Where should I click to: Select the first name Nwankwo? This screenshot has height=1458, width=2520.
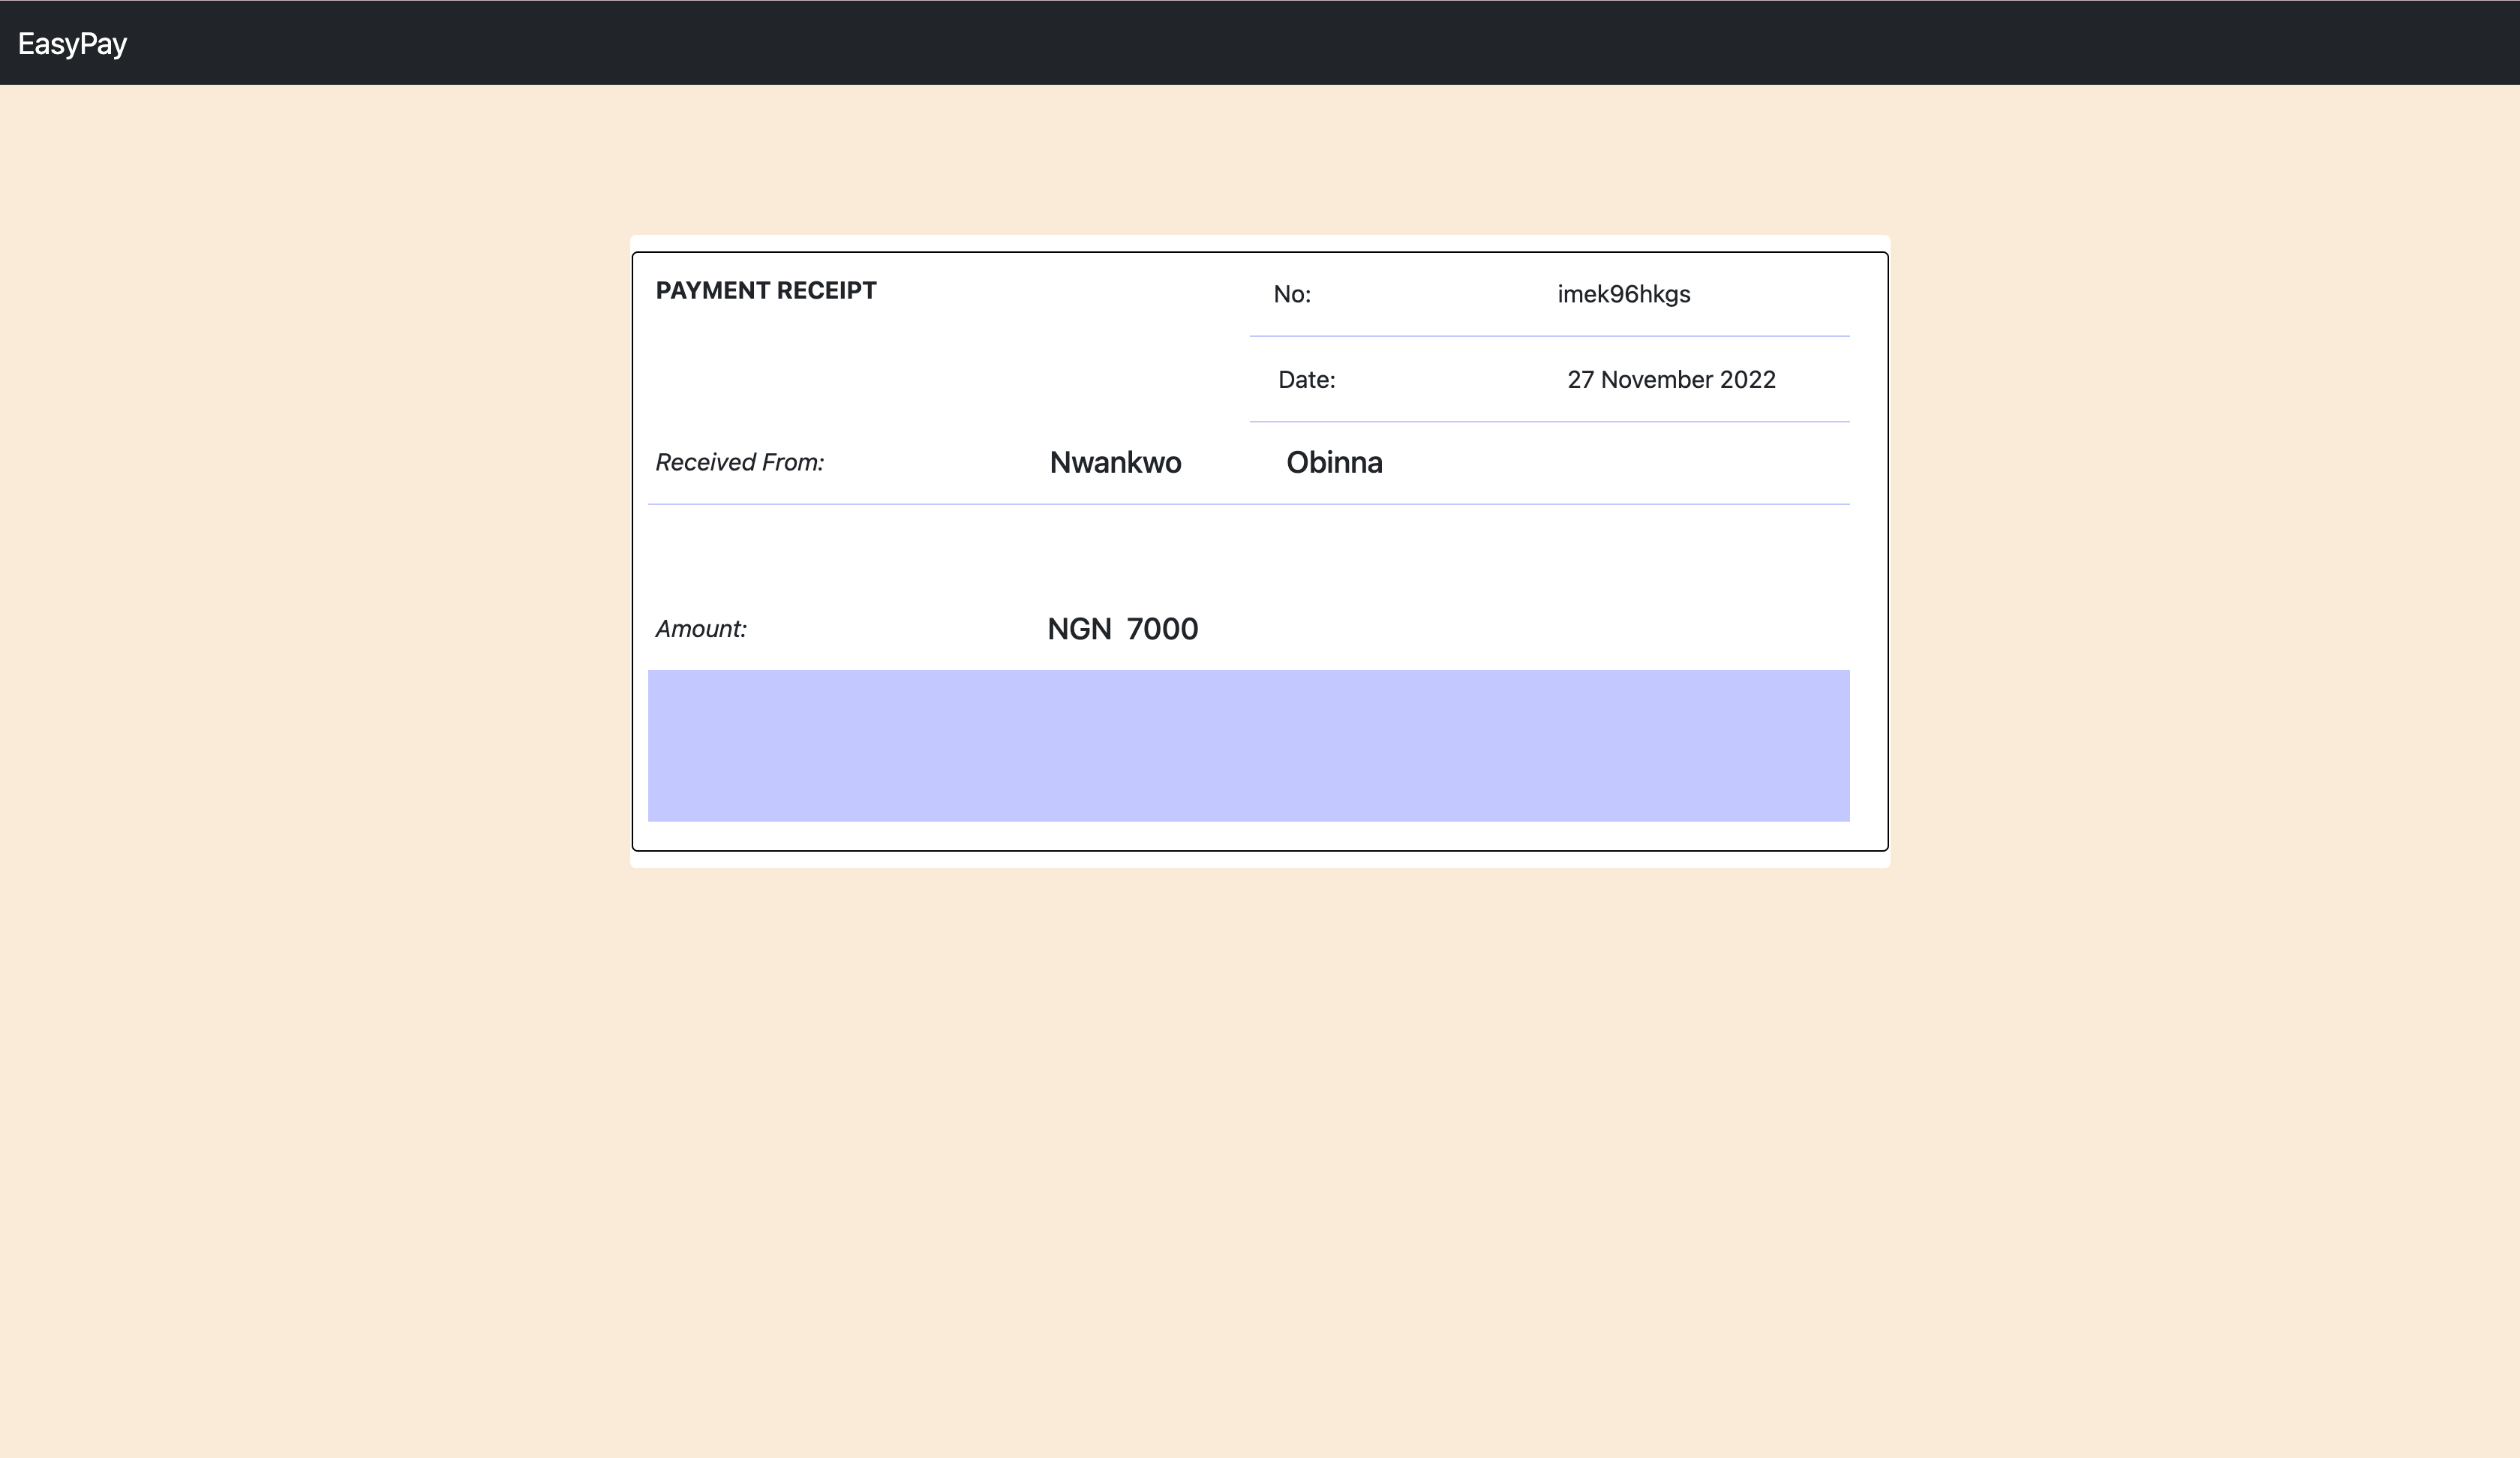click(1114, 462)
